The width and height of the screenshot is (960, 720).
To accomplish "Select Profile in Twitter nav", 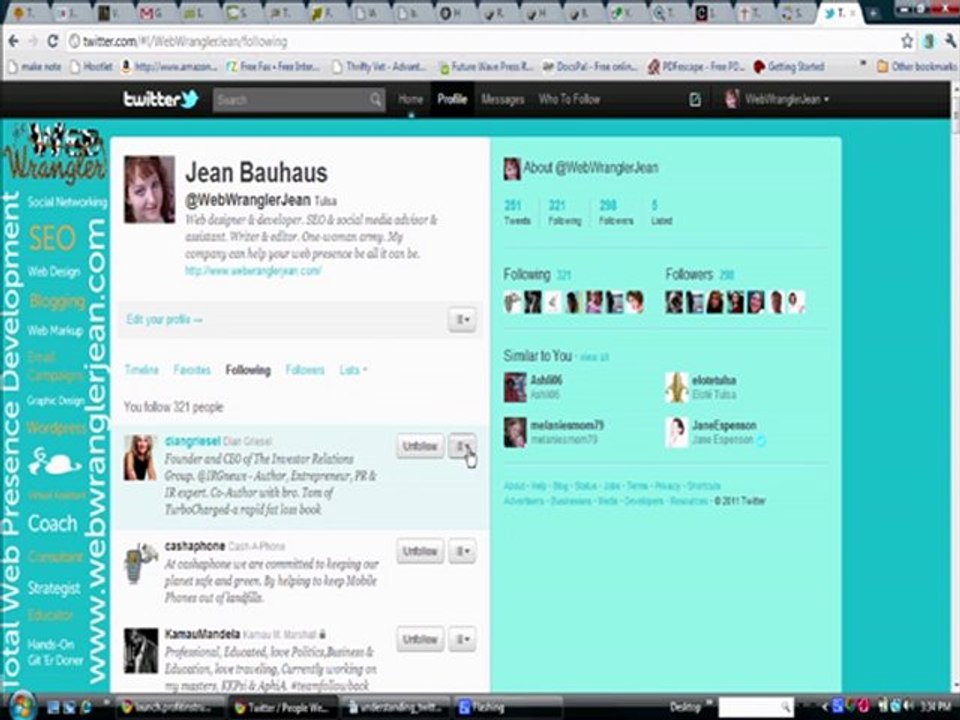I will point(452,99).
